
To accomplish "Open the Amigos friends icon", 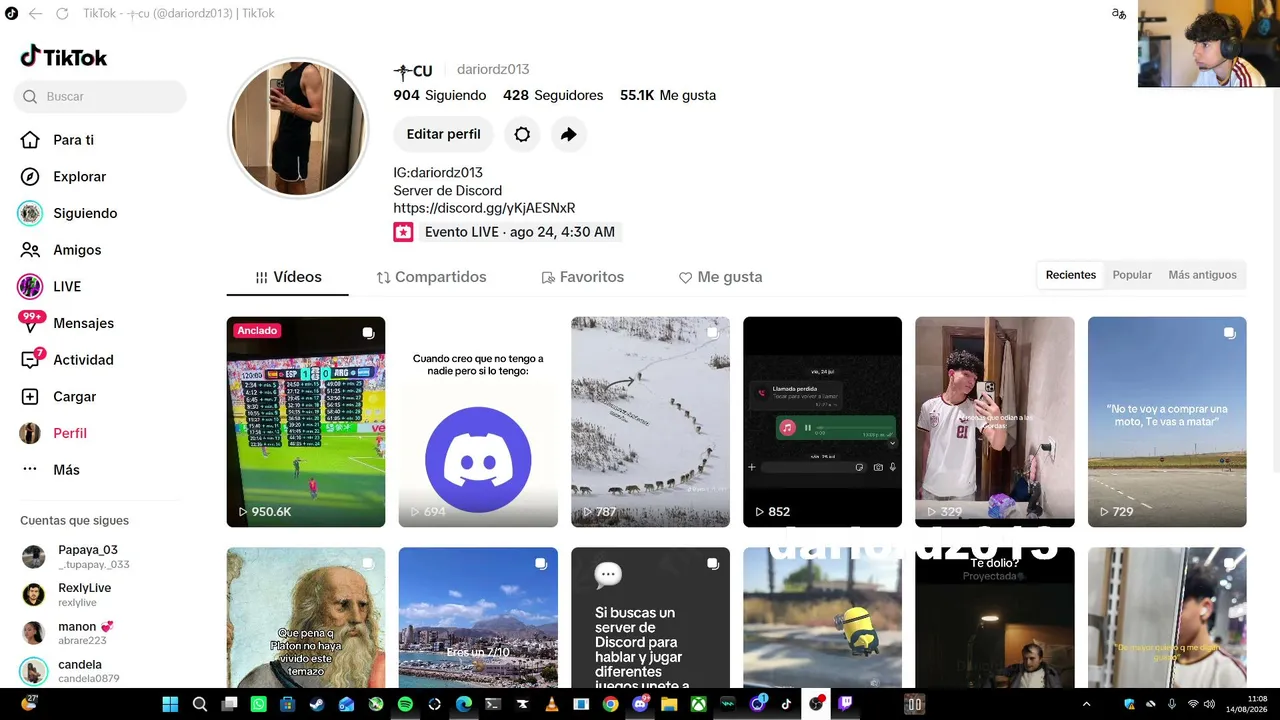I will 31,250.
